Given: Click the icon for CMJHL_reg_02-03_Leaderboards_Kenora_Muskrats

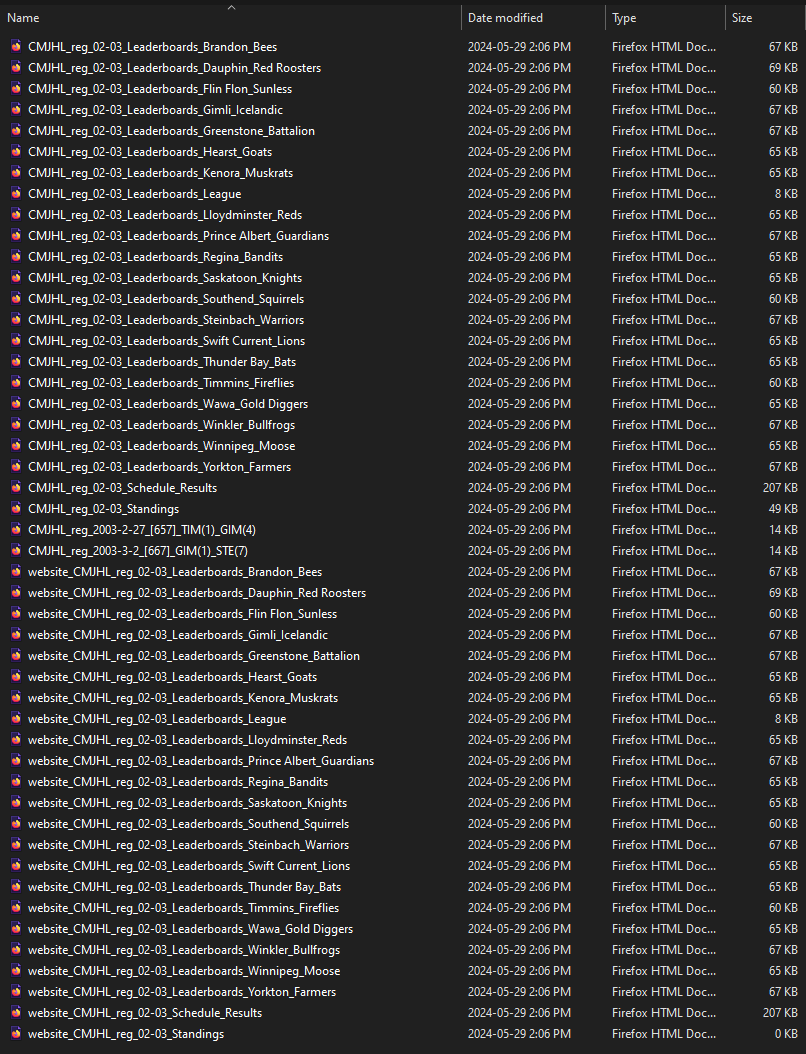Looking at the screenshot, I should (16, 173).
